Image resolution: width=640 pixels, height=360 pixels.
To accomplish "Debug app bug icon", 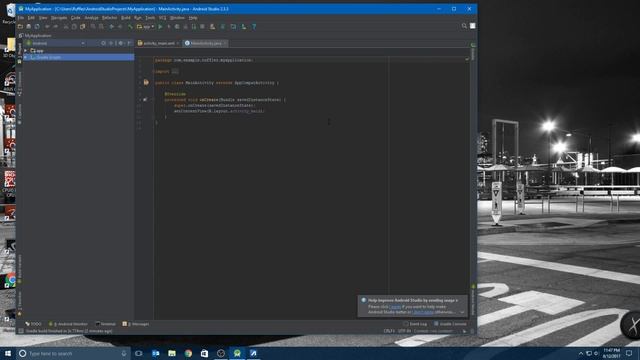I will (177, 27).
